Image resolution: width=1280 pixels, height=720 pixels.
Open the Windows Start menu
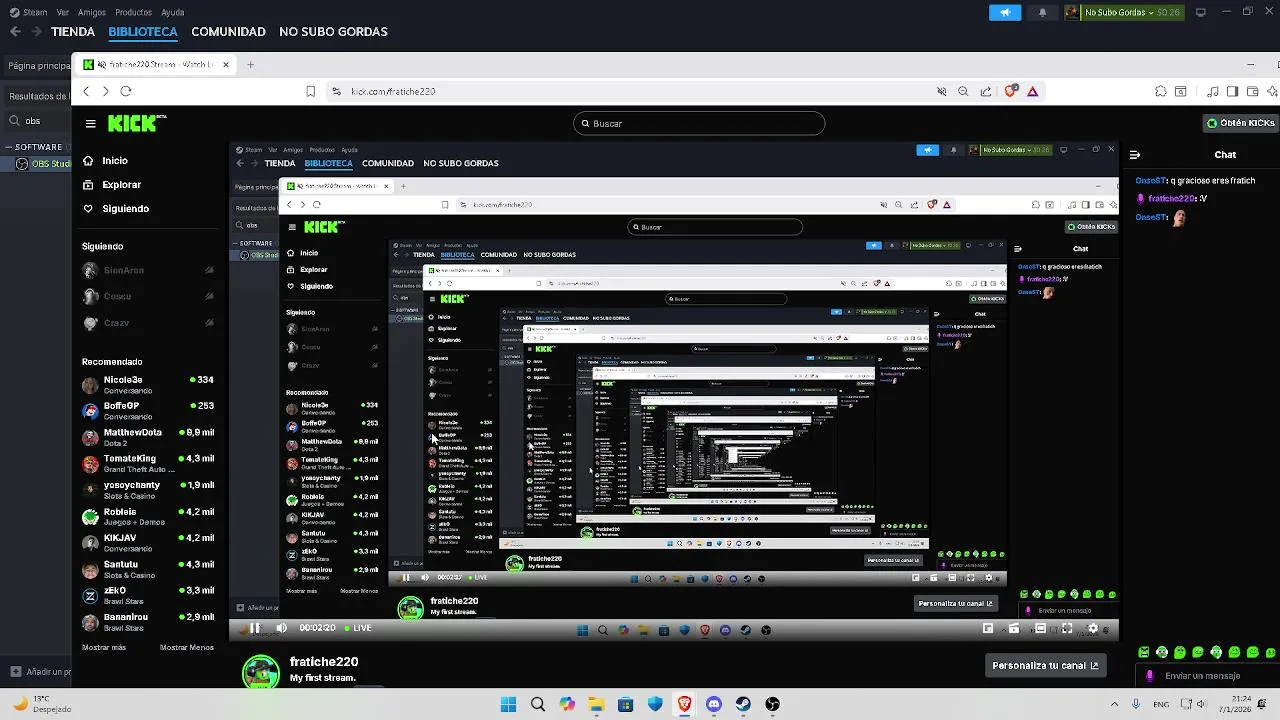(508, 704)
